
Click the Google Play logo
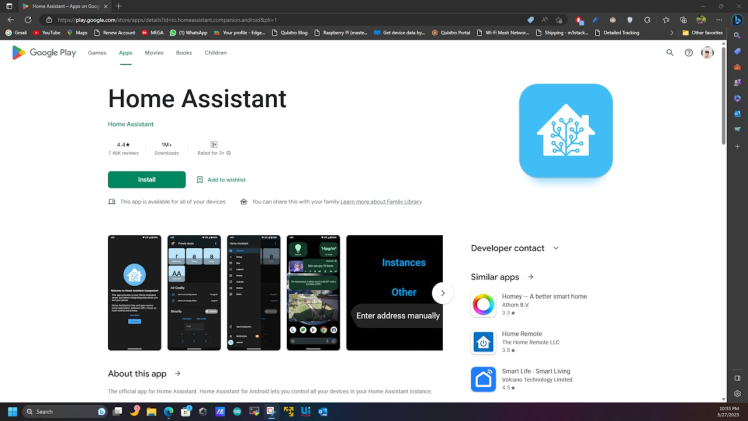click(44, 52)
